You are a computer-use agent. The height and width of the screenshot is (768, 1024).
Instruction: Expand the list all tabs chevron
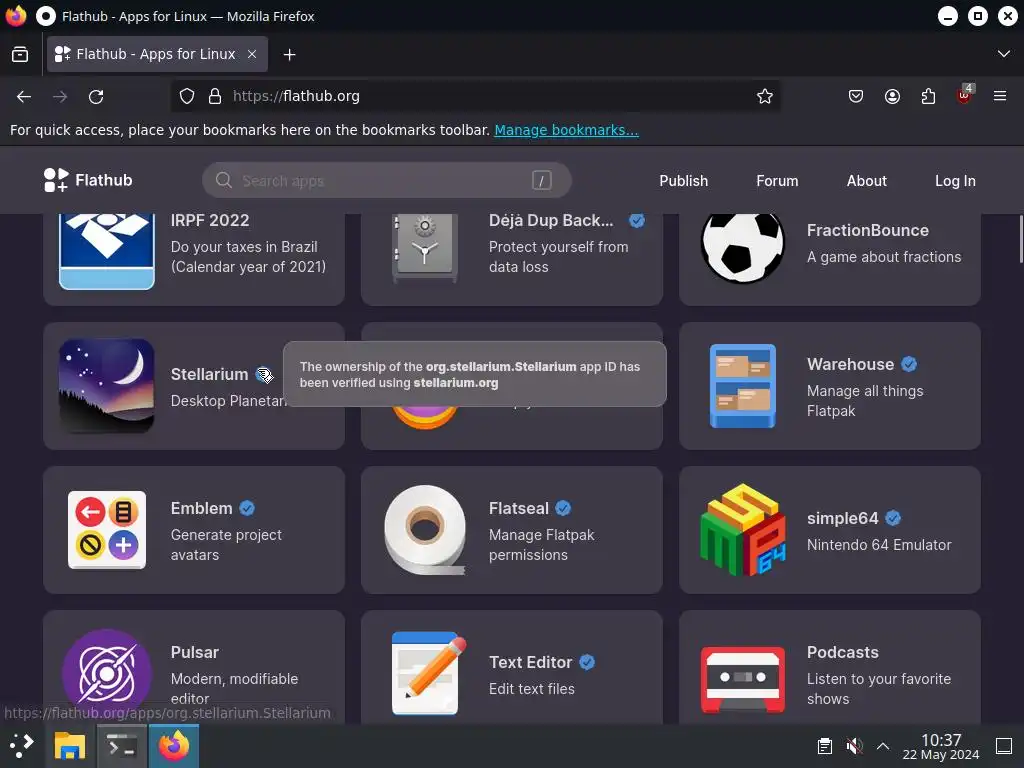[x=1004, y=54]
